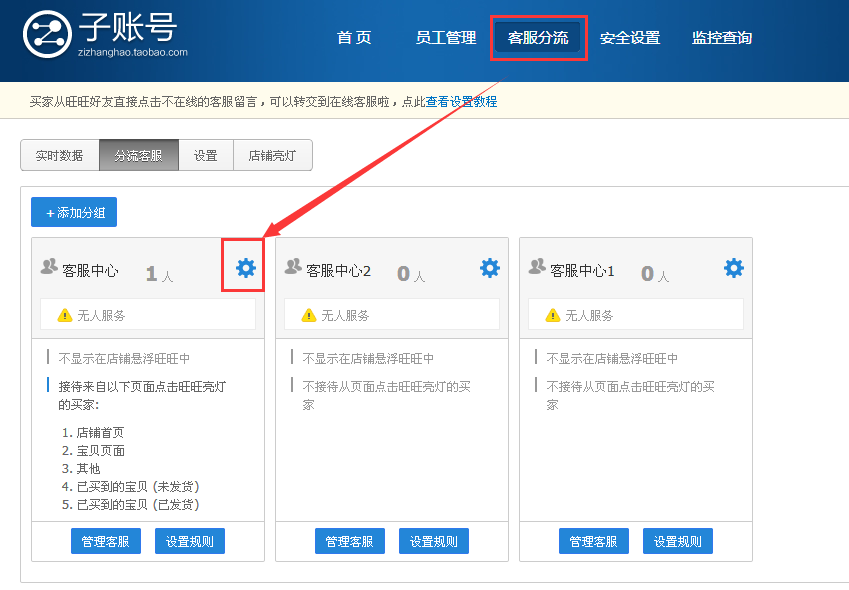Click 管理客服 button under 客服中心2
Screen dimensions: 849x590
coord(350,540)
